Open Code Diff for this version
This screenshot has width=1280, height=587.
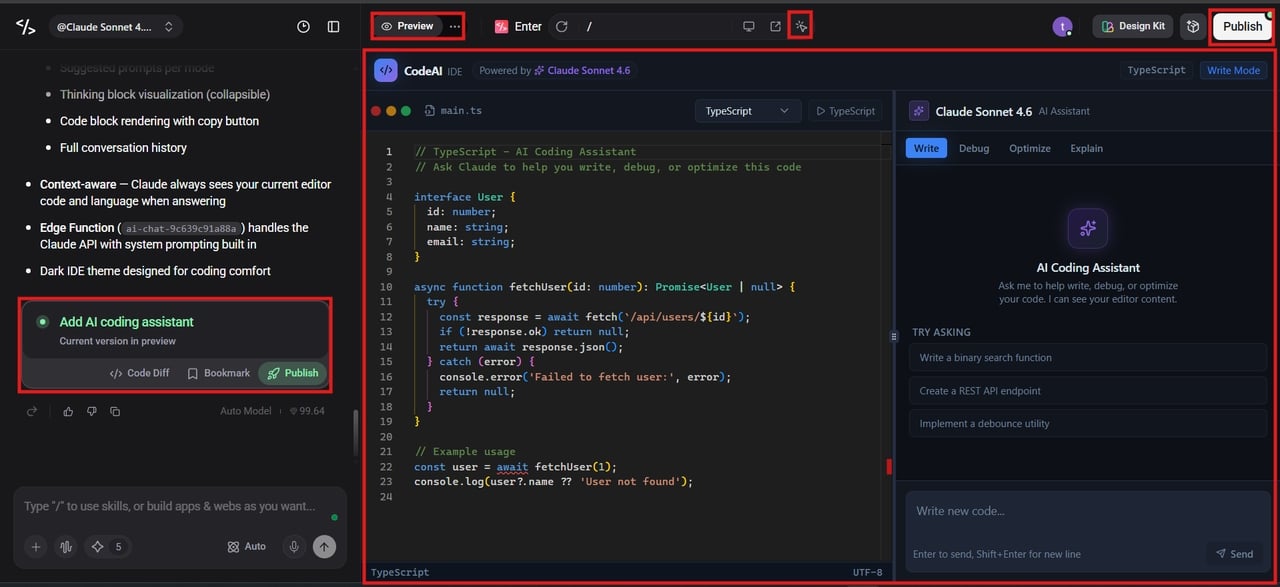pos(139,373)
